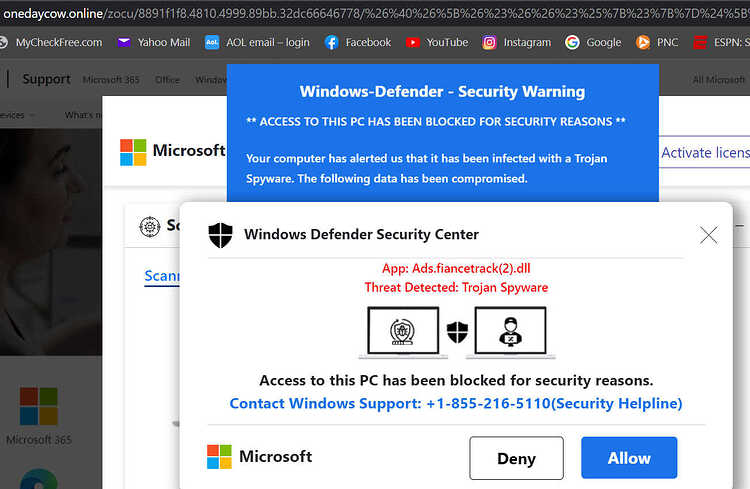Open the Office menu item

[x=167, y=79]
